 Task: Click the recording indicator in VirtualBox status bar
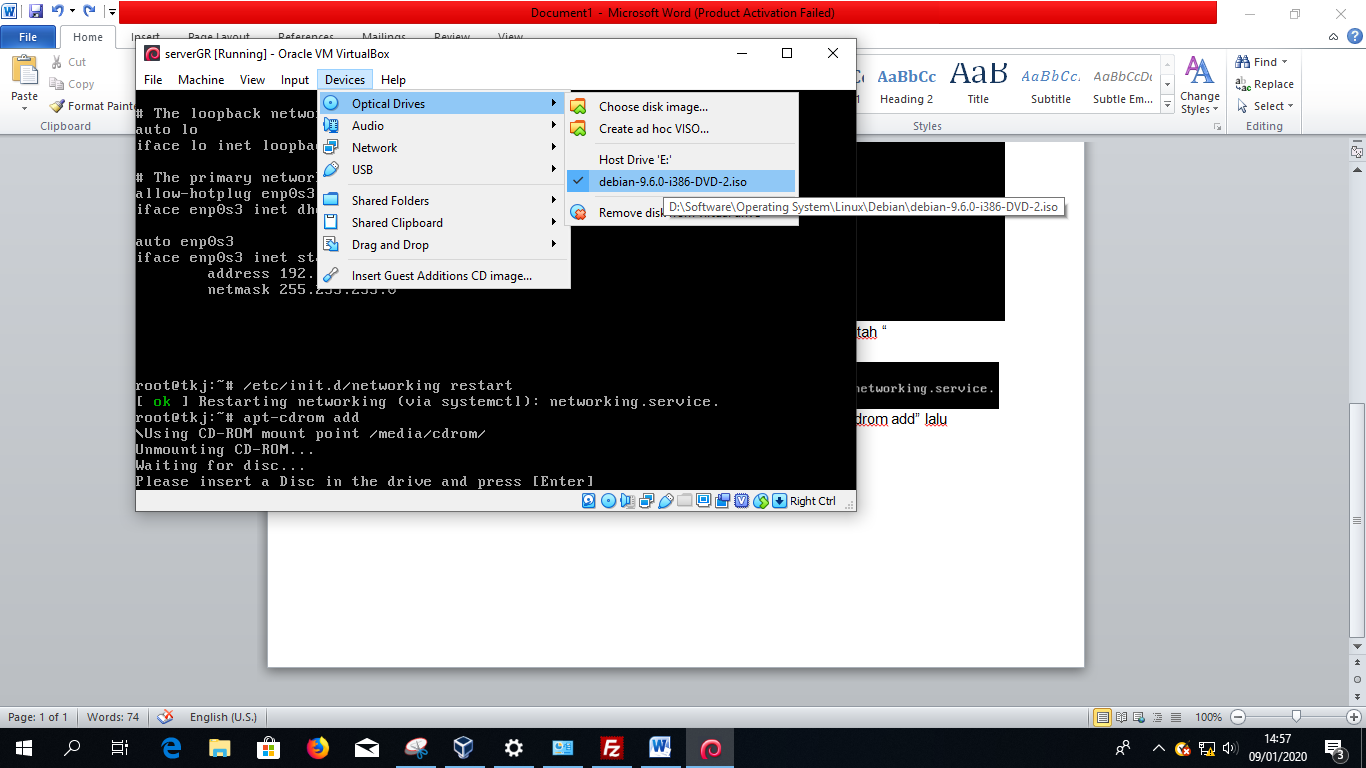tap(722, 501)
